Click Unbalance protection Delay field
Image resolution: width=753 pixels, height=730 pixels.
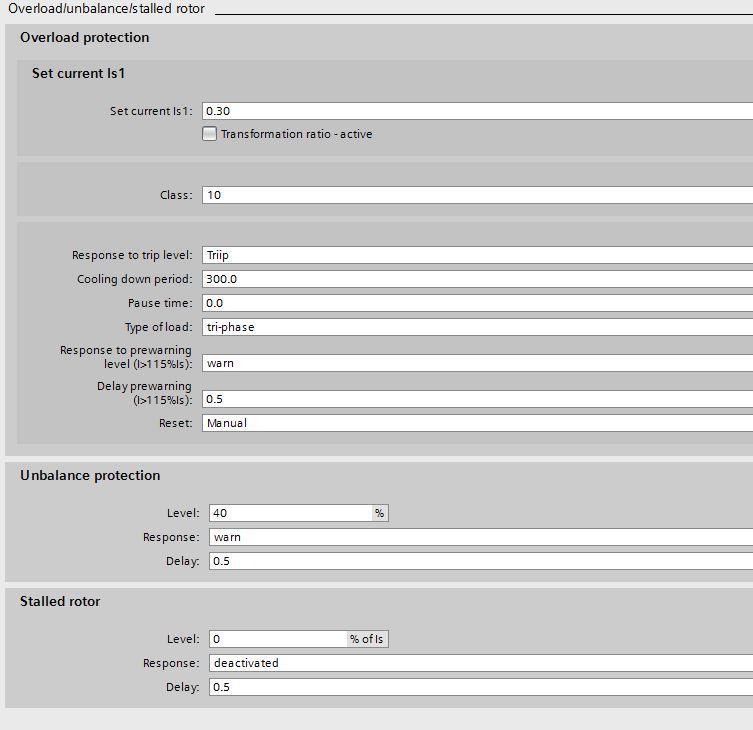click(481, 561)
